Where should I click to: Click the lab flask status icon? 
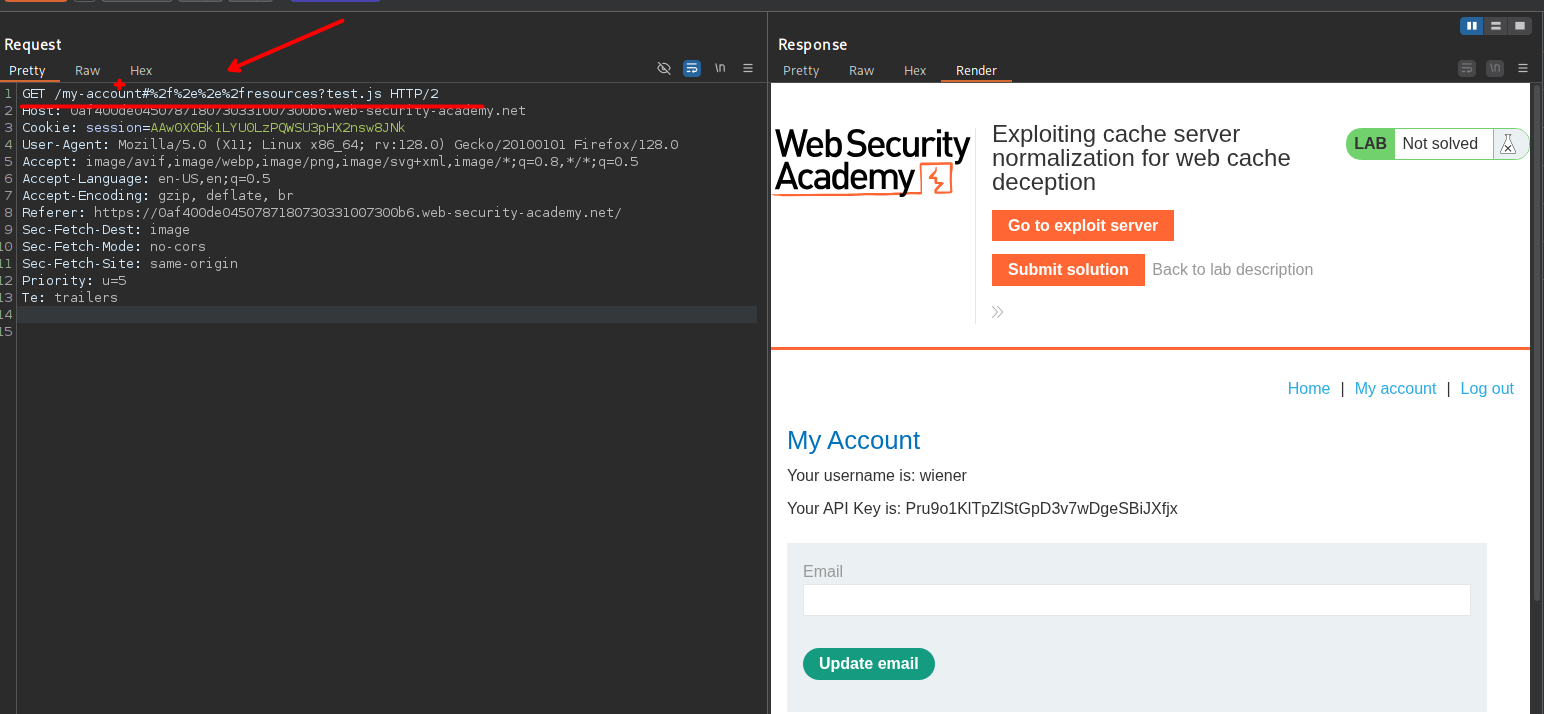[1508, 144]
